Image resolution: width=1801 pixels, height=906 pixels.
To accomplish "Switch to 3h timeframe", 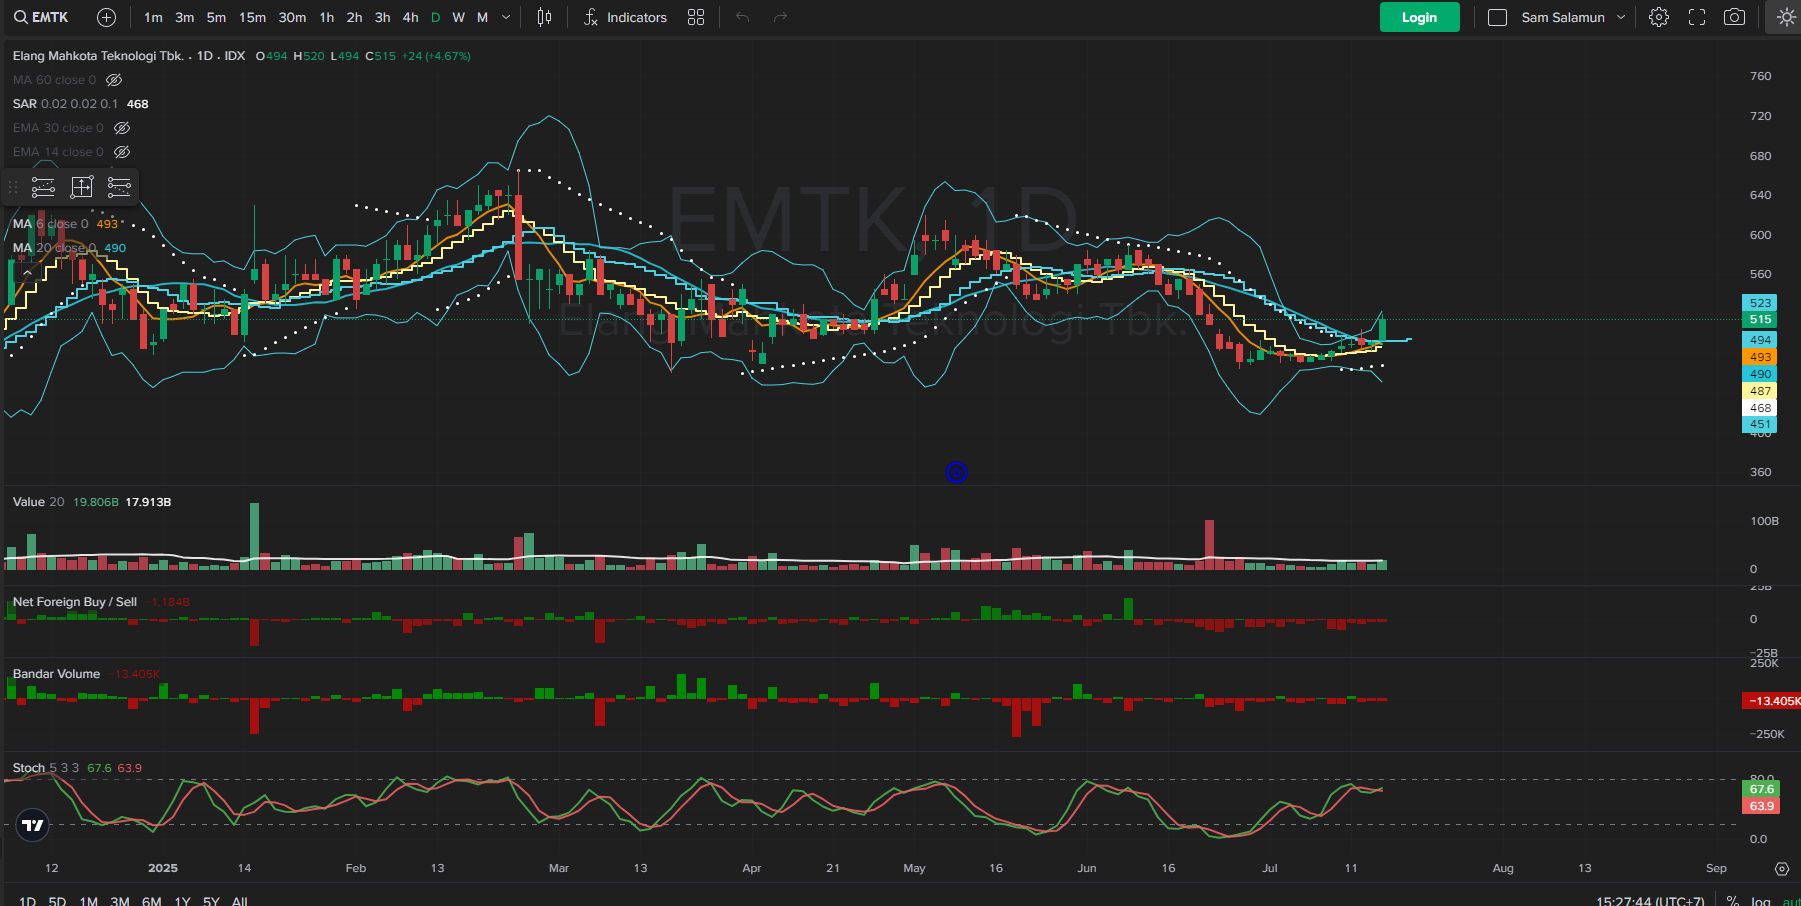I will (383, 17).
